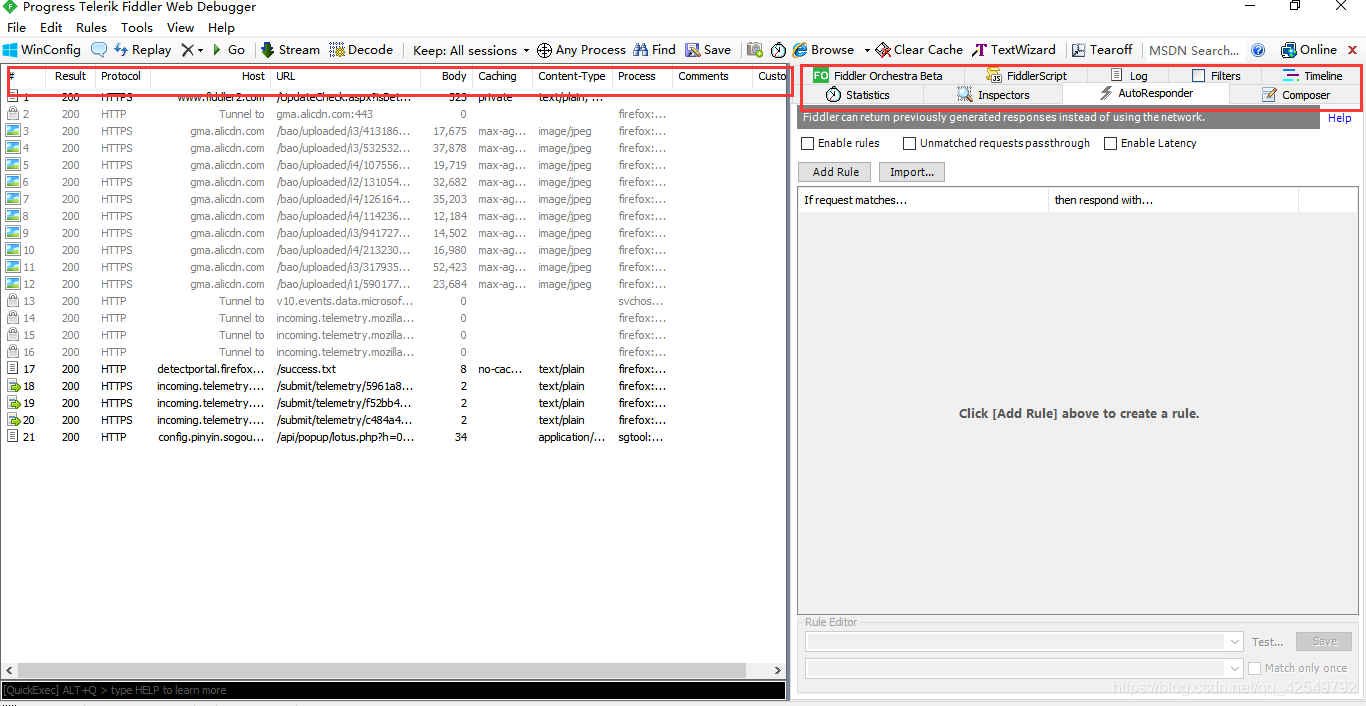This screenshot has height=706, width=1366.
Task: Open the File menu
Action: (16, 28)
